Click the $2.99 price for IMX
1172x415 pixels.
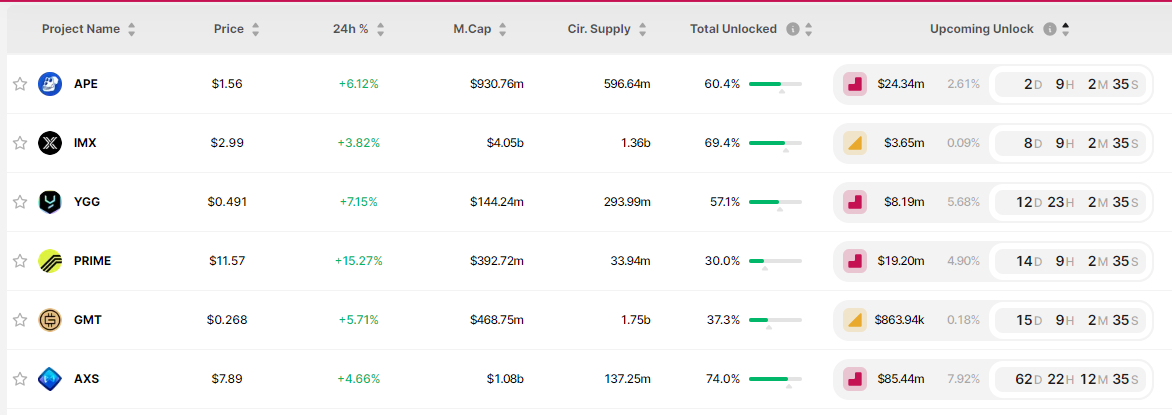coord(227,143)
